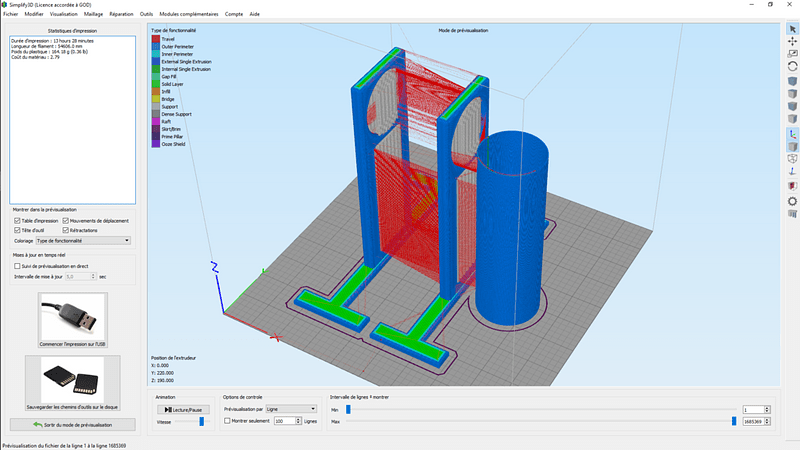Screen dimensions: 800x450
Task: Toggle solid model rendering icon
Action: (x=792, y=146)
